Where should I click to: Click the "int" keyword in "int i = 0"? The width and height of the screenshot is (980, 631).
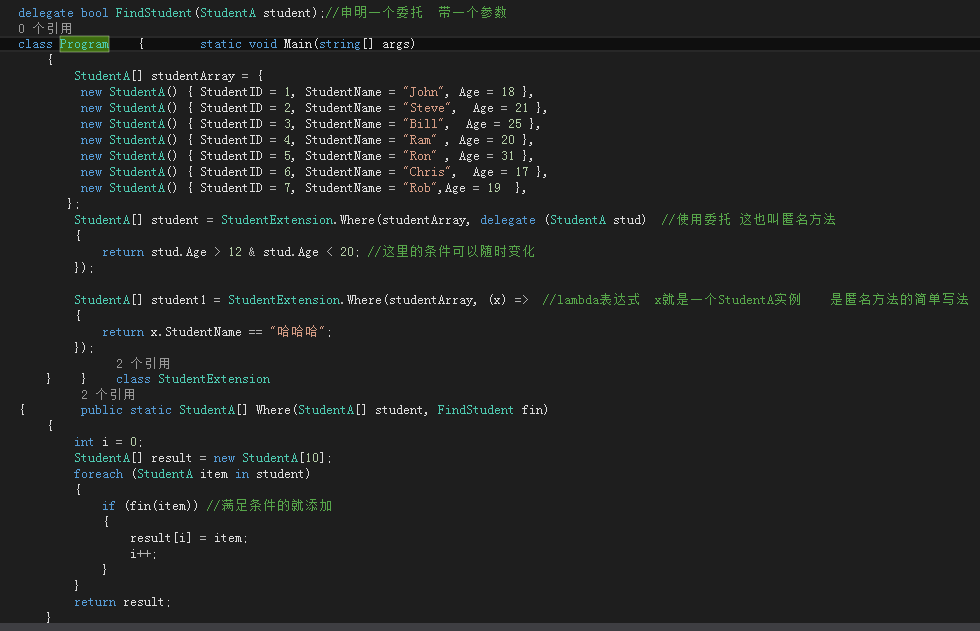[x=84, y=442]
